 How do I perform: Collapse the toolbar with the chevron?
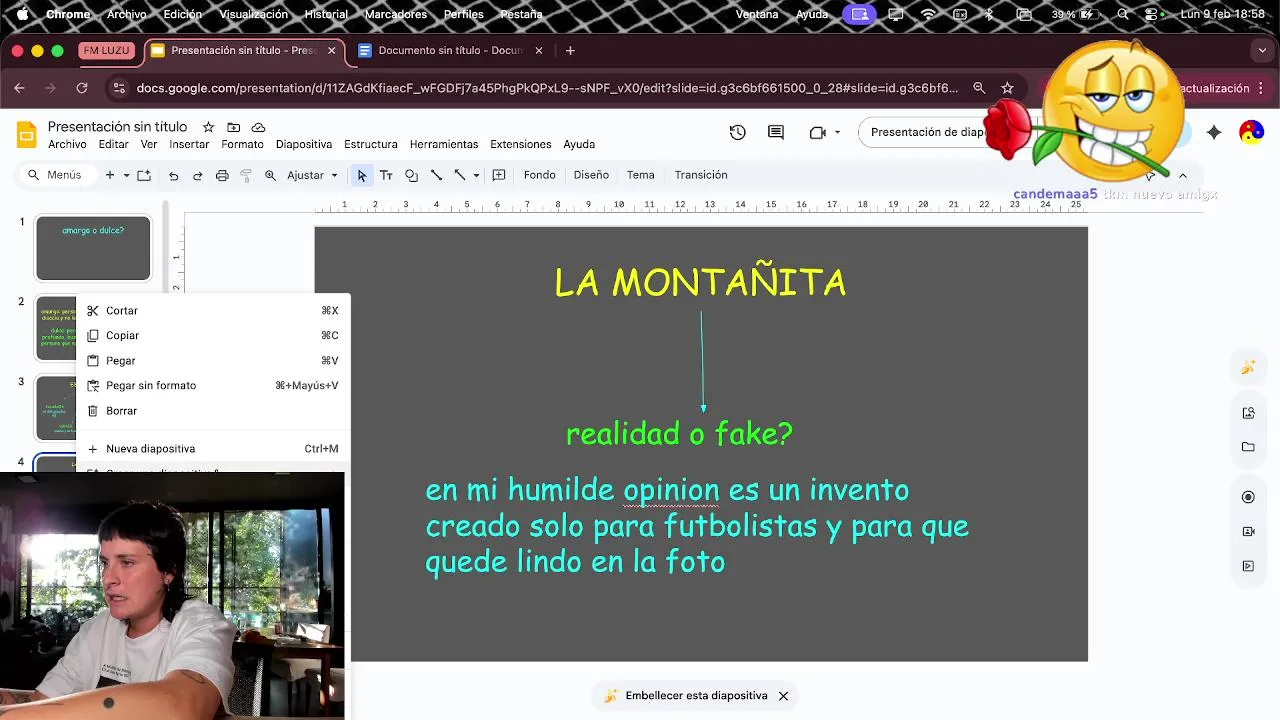pyautogui.click(x=1182, y=175)
